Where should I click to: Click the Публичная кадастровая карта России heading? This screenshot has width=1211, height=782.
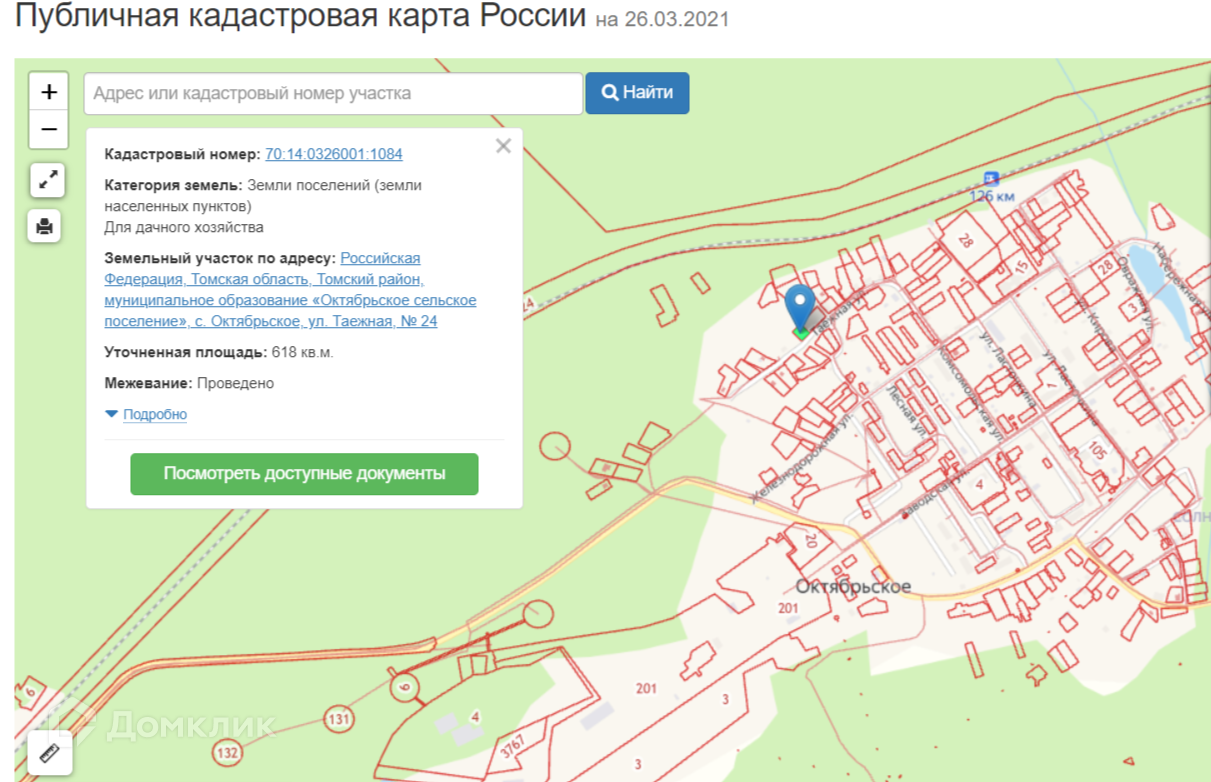[x=300, y=17]
